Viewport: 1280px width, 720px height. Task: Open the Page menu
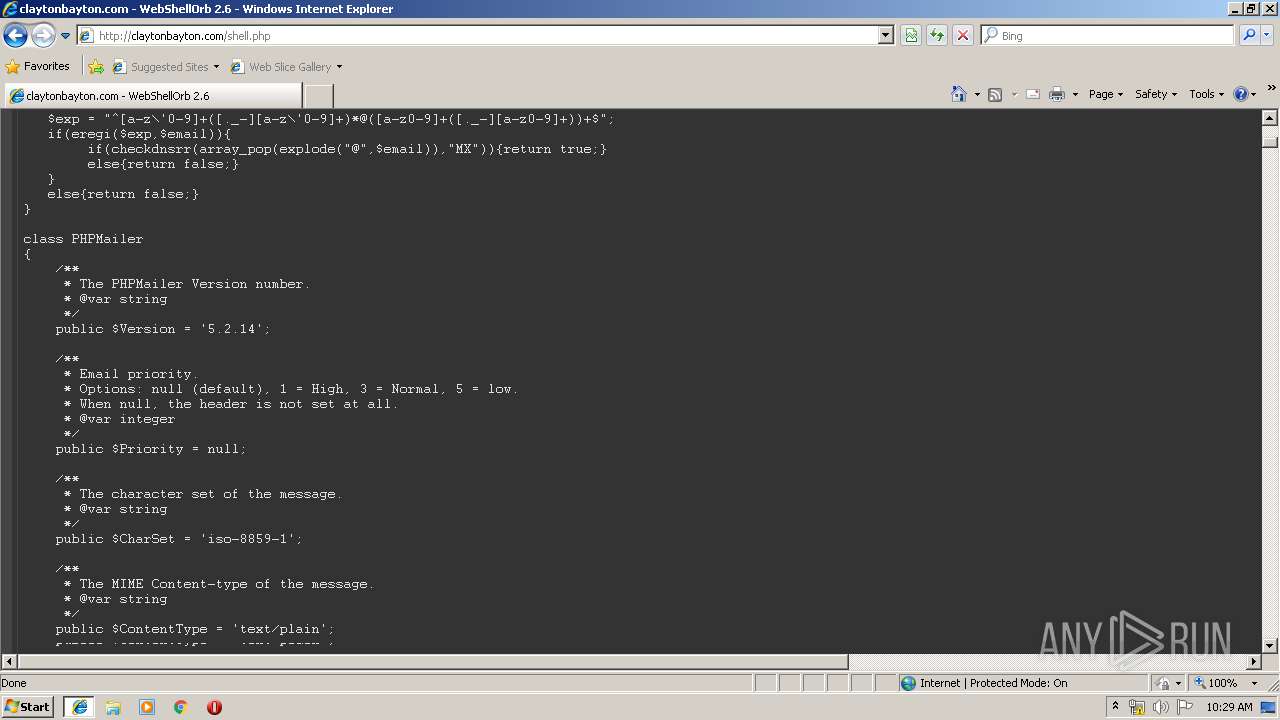[x=1106, y=94]
